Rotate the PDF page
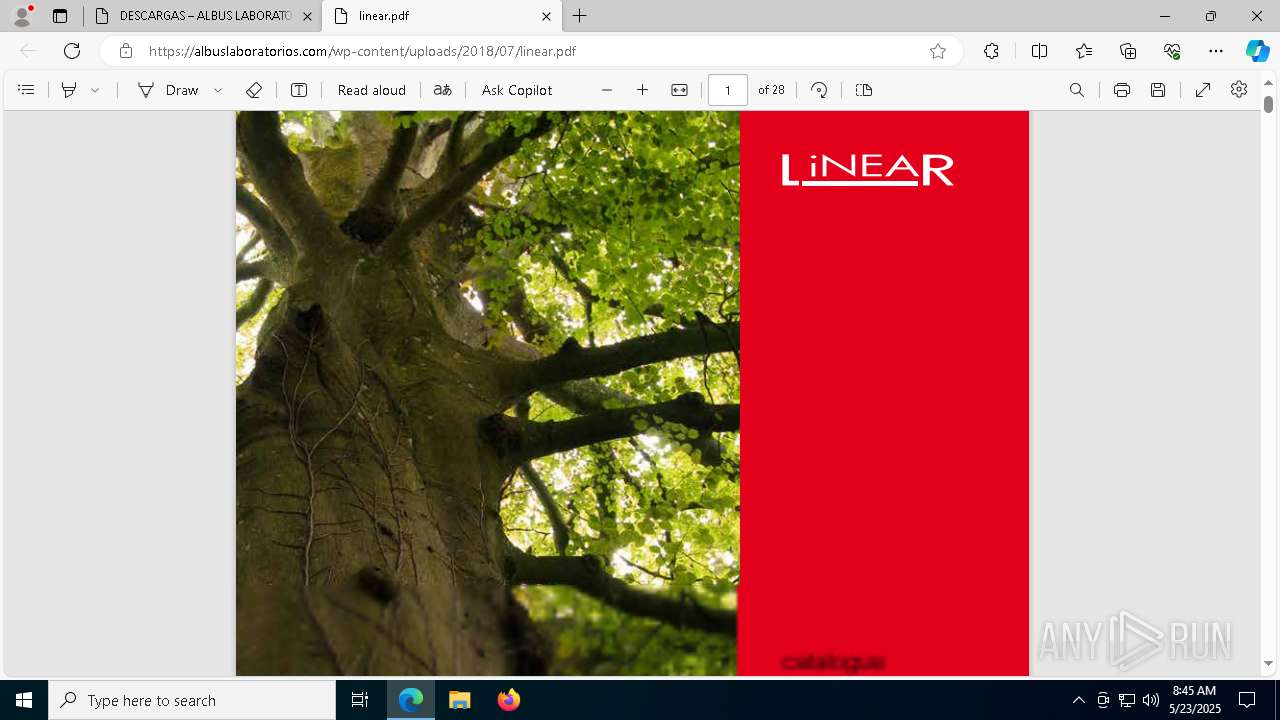 click(x=819, y=90)
